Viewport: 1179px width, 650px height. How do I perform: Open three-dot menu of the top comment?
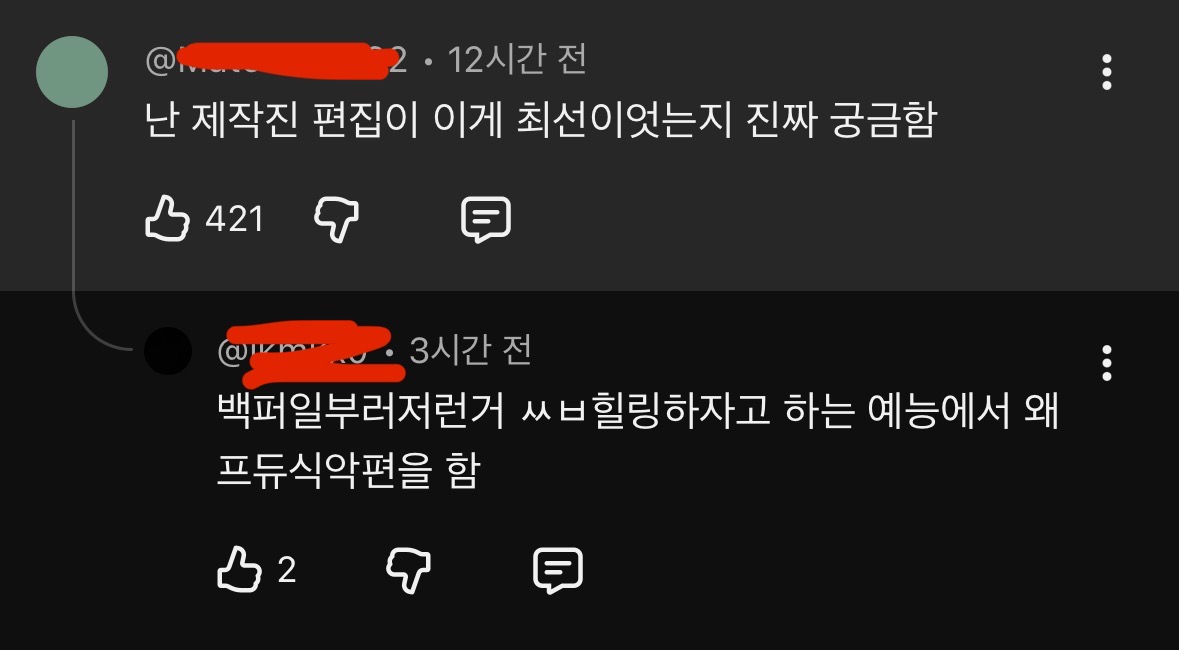tap(1106, 72)
